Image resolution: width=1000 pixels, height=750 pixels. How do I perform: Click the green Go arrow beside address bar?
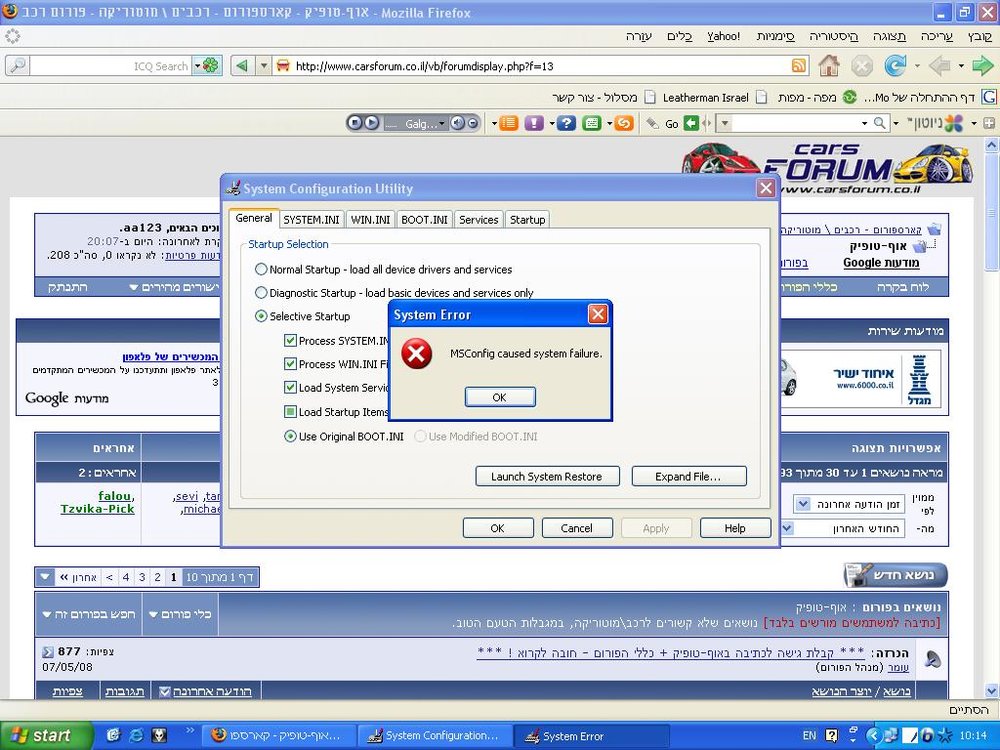(x=242, y=66)
